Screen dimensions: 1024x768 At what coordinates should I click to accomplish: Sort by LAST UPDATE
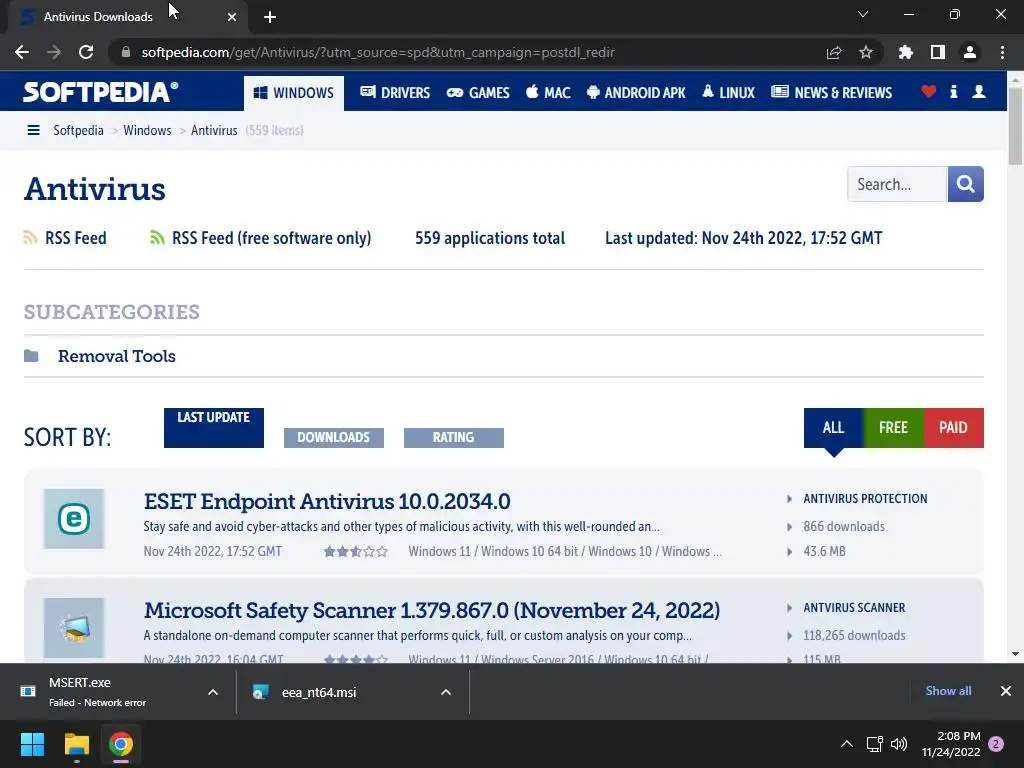coord(214,428)
